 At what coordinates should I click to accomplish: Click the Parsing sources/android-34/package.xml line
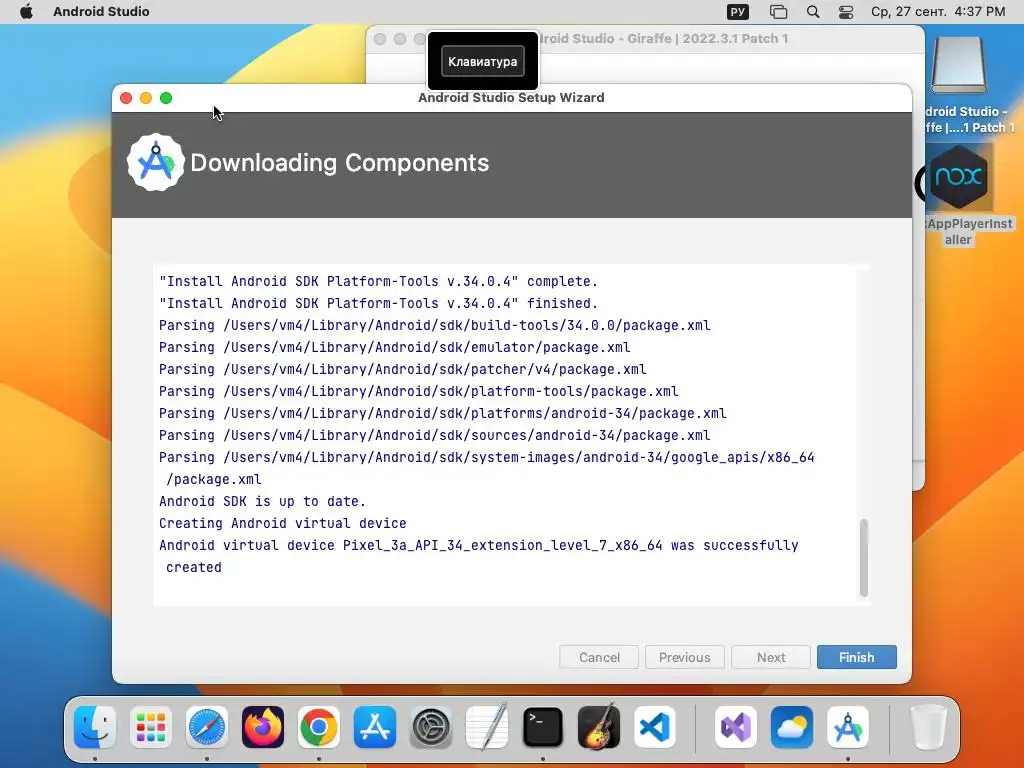point(434,436)
